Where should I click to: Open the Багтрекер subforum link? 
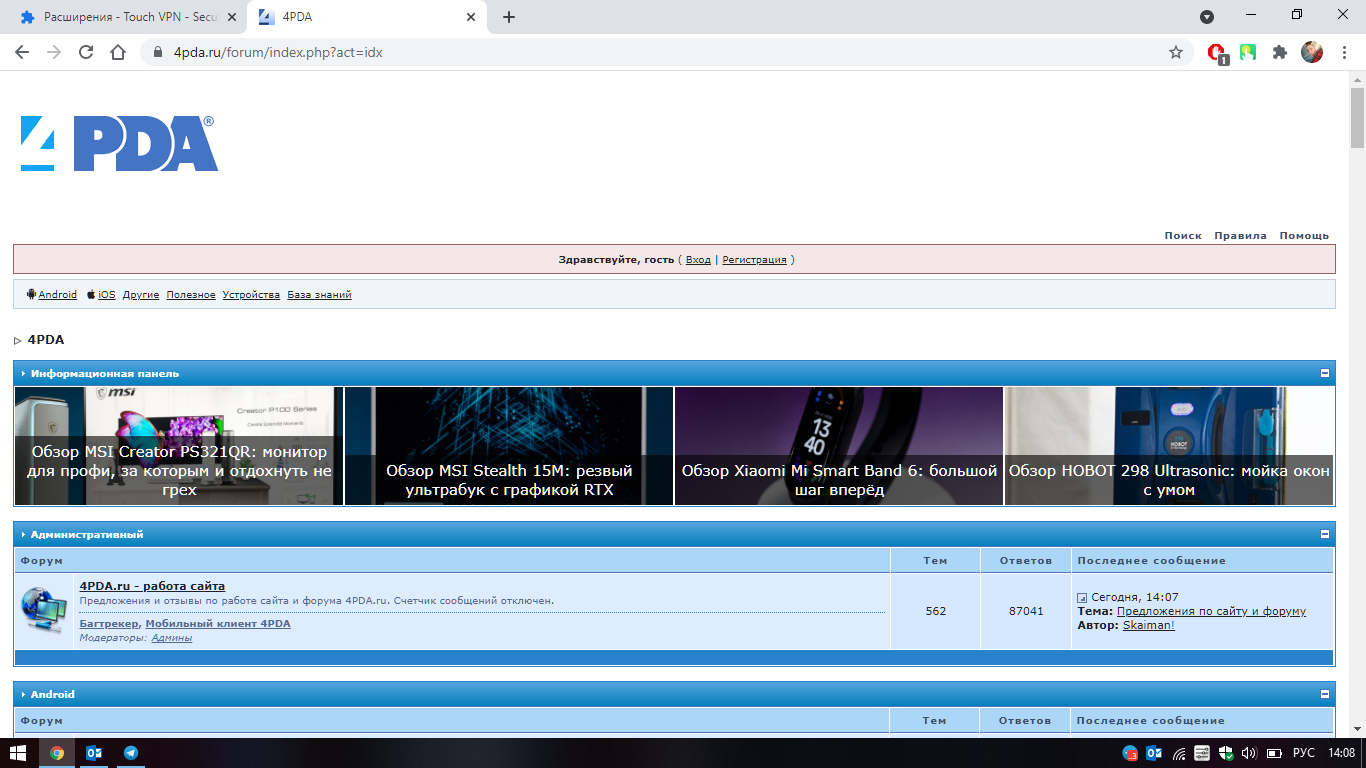click(109, 624)
